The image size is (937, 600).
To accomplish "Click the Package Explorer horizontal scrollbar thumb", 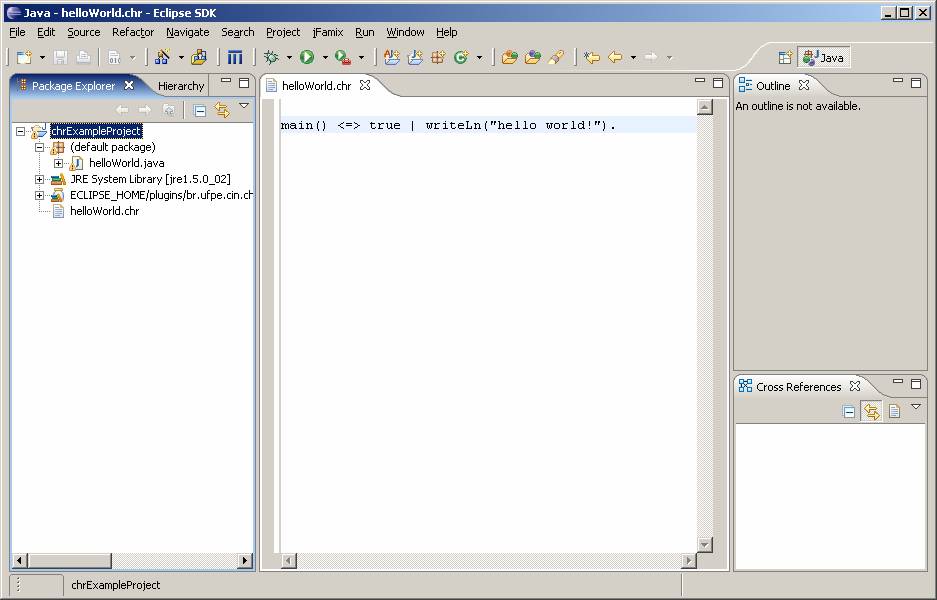I will [x=70, y=560].
